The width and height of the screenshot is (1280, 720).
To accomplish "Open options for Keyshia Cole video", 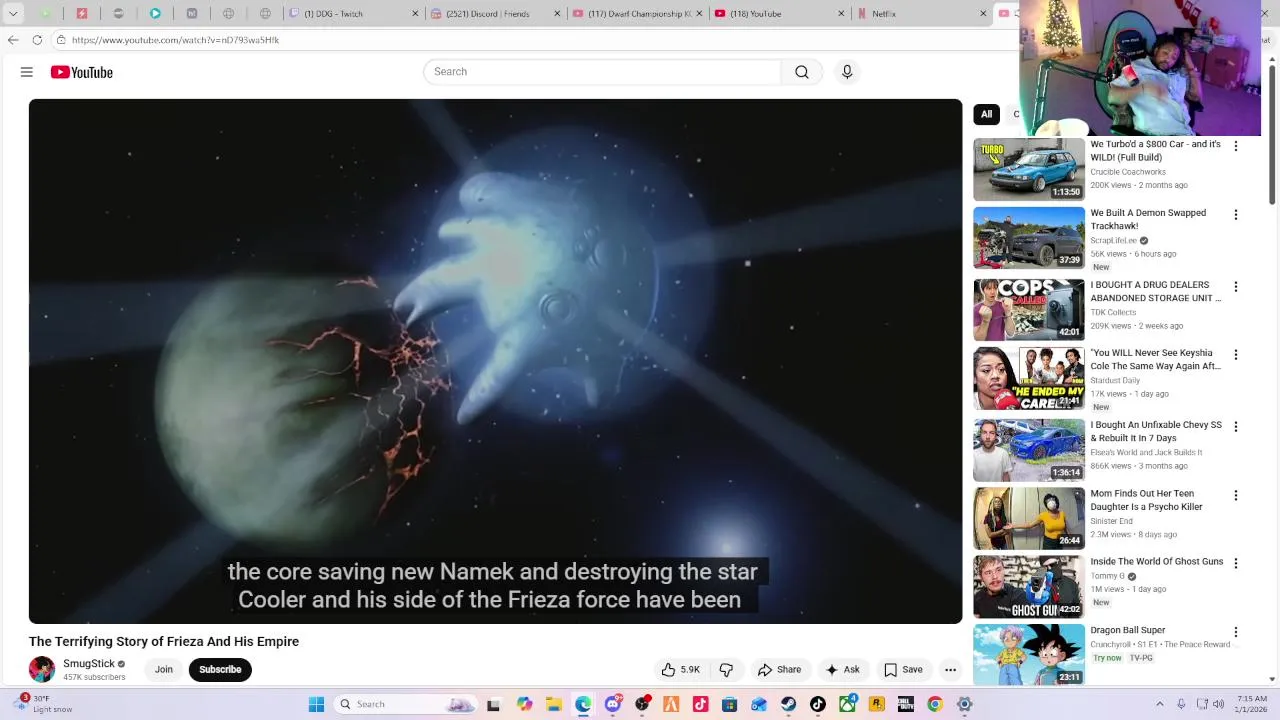I will [1236, 355].
